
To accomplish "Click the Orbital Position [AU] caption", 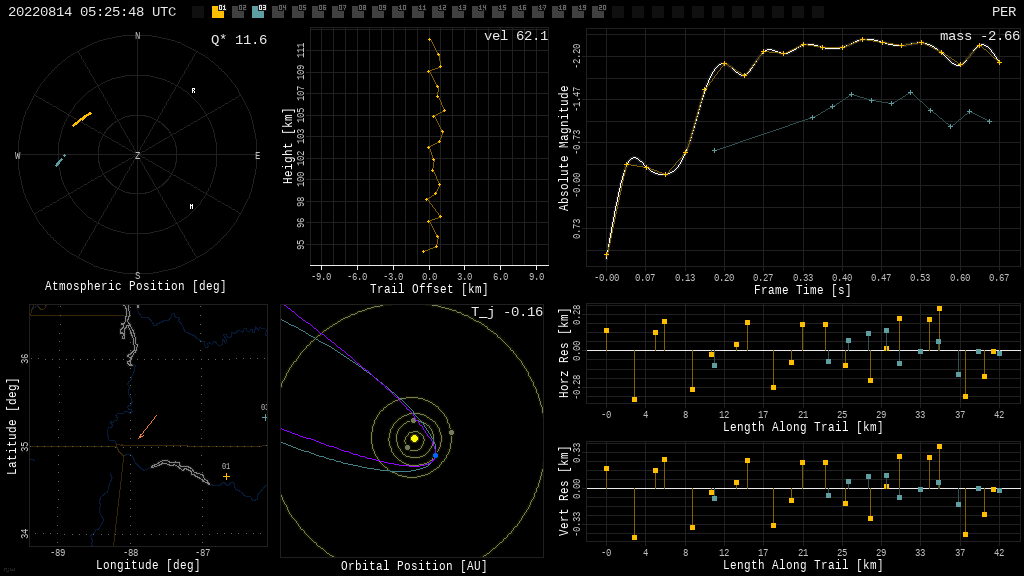I will coord(414,566).
